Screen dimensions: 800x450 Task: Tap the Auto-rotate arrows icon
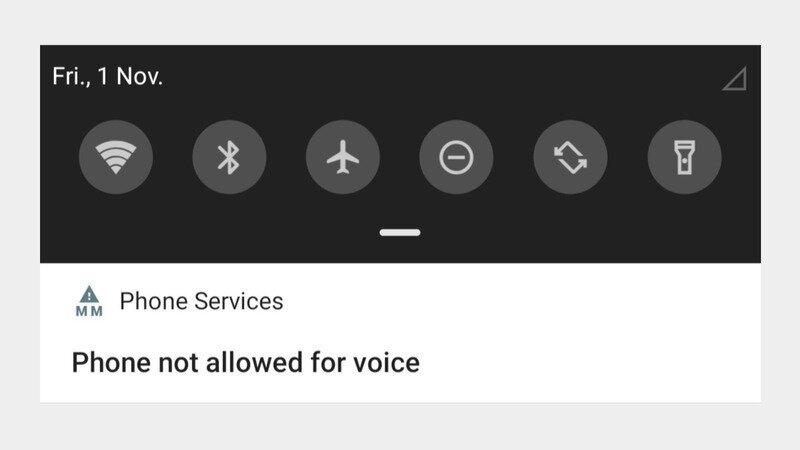(570, 157)
